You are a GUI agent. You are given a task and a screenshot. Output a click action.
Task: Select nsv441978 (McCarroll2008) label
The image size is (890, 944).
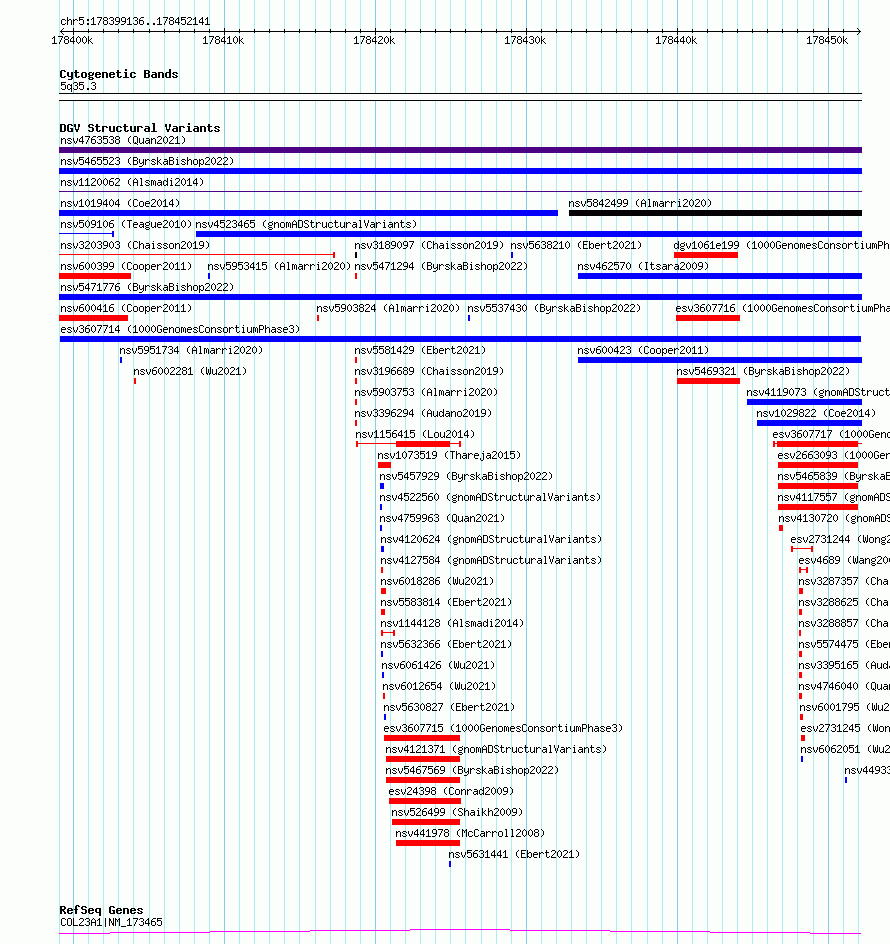click(x=470, y=833)
